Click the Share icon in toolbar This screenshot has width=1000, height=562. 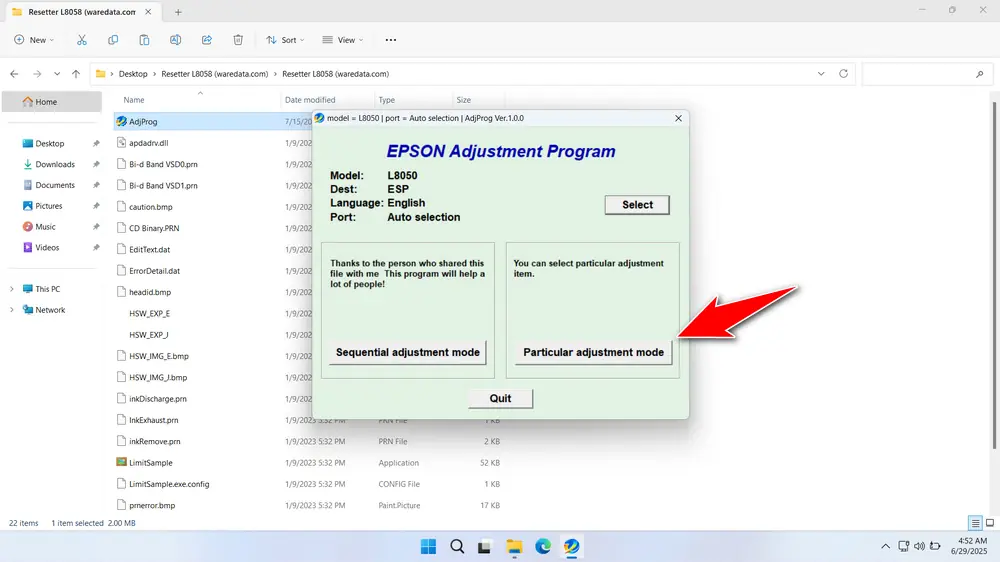207,40
